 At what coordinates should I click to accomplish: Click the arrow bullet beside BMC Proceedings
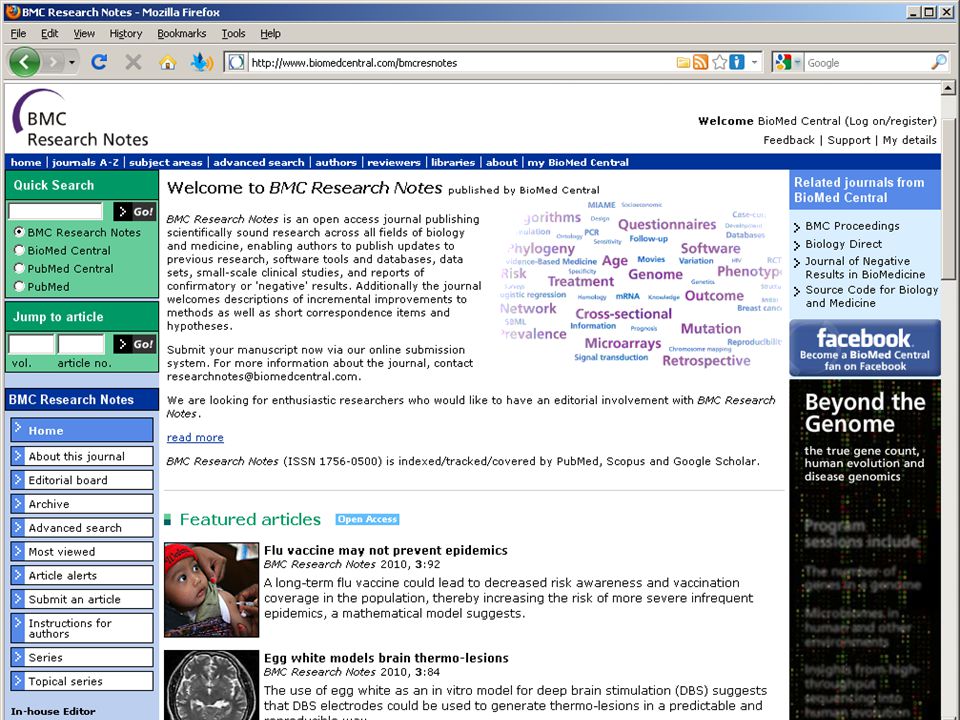click(x=797, y=227)
